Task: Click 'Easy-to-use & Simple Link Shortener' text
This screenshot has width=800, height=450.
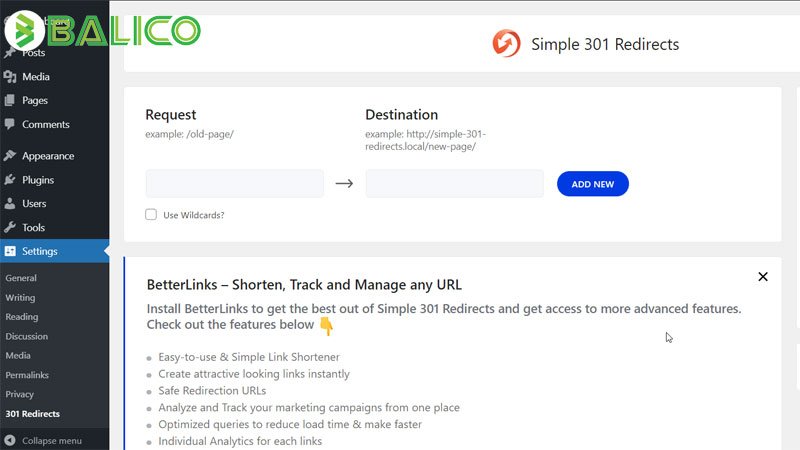Action: (249, 357)
